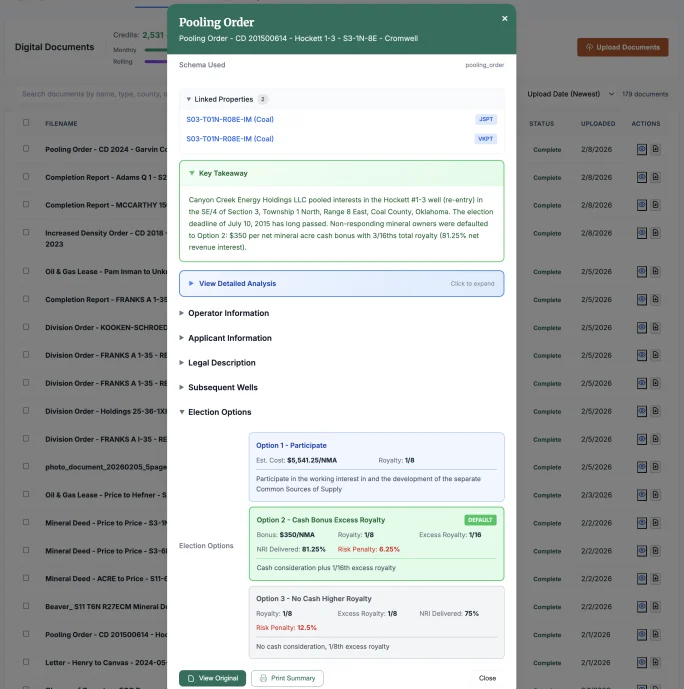
Task: View icon for Division Order KOOKEN-SCHROEDER row
Action: pos(642,328)
